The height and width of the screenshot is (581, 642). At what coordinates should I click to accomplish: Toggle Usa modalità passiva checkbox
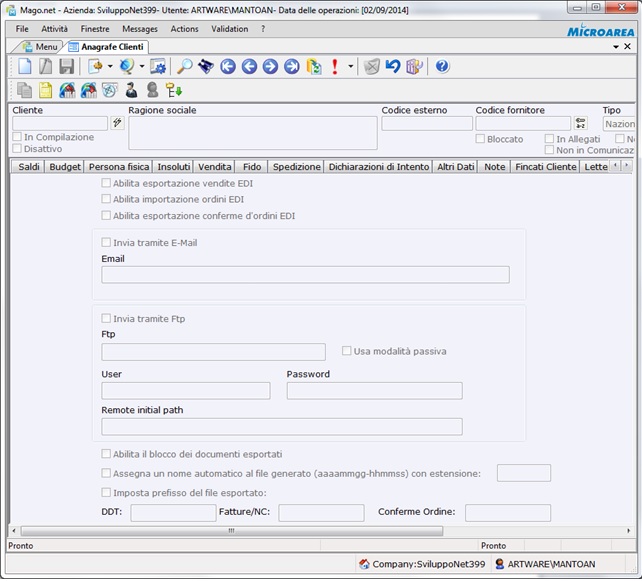[x=347, y=351]
